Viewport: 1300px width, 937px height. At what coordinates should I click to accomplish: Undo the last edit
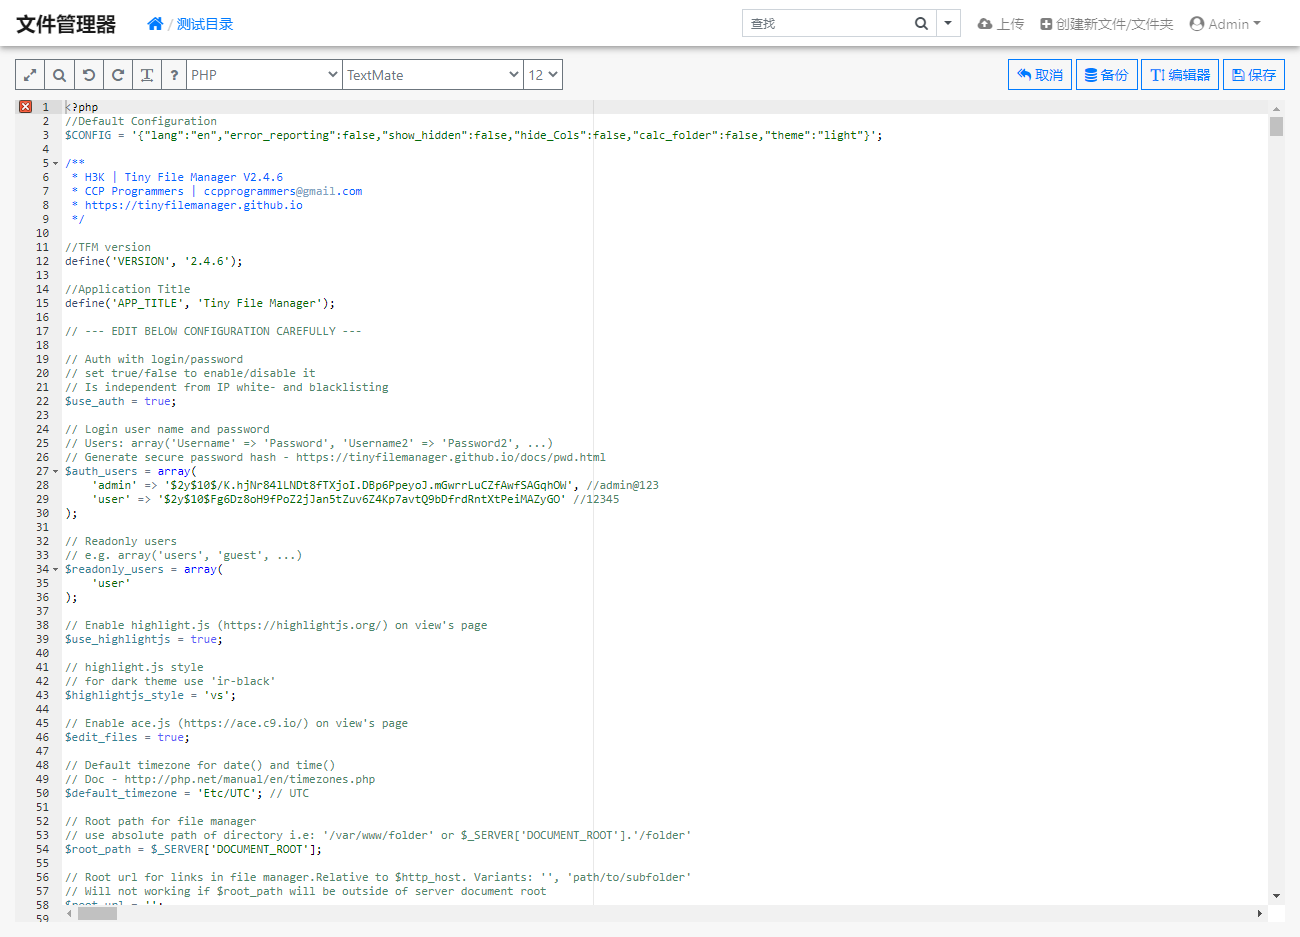89,75
